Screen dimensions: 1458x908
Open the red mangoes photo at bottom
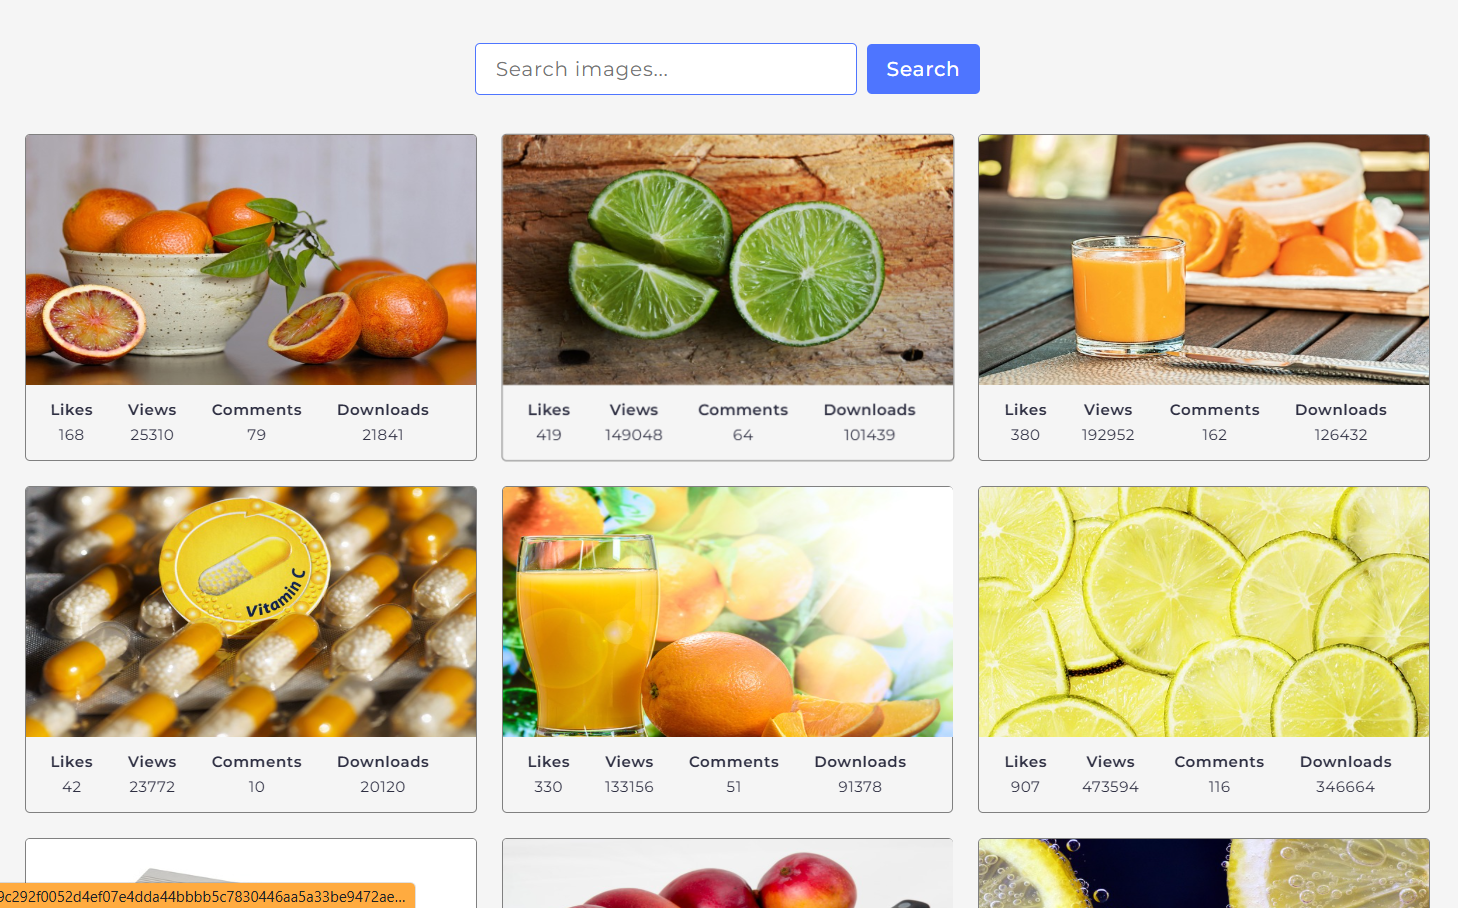(728, 873)
